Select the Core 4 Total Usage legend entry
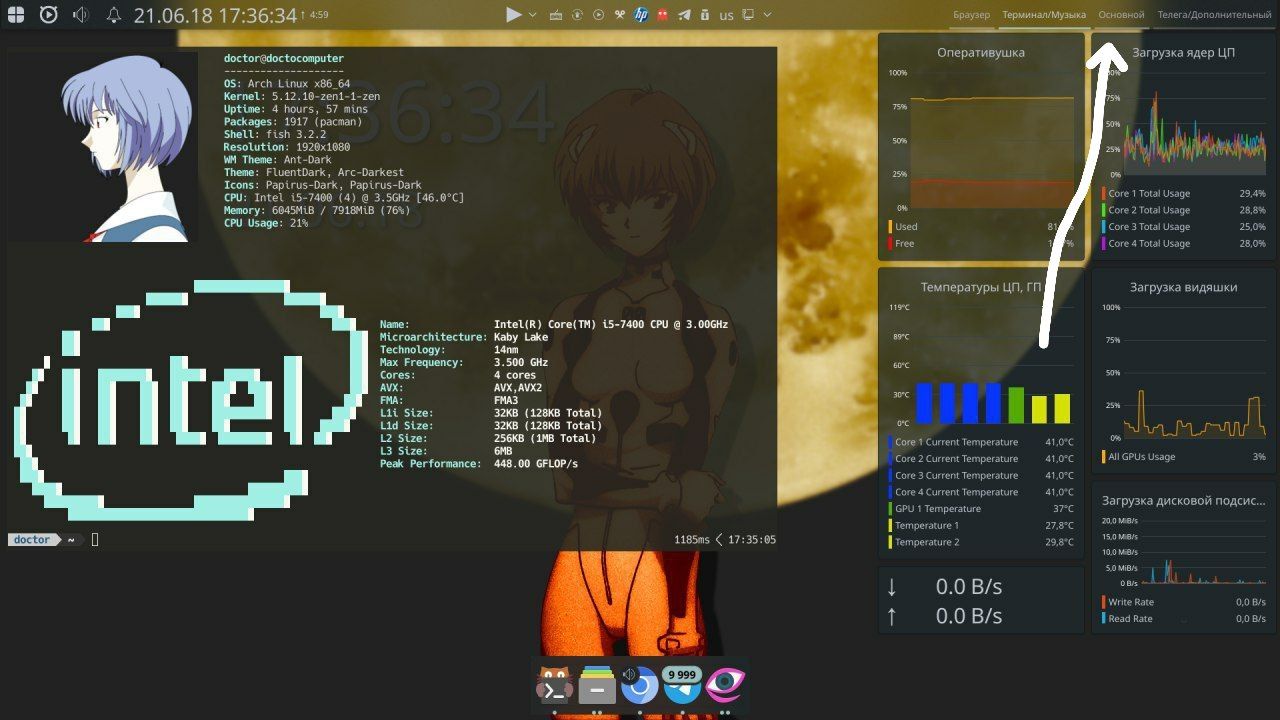 (x=1185, y=243)
